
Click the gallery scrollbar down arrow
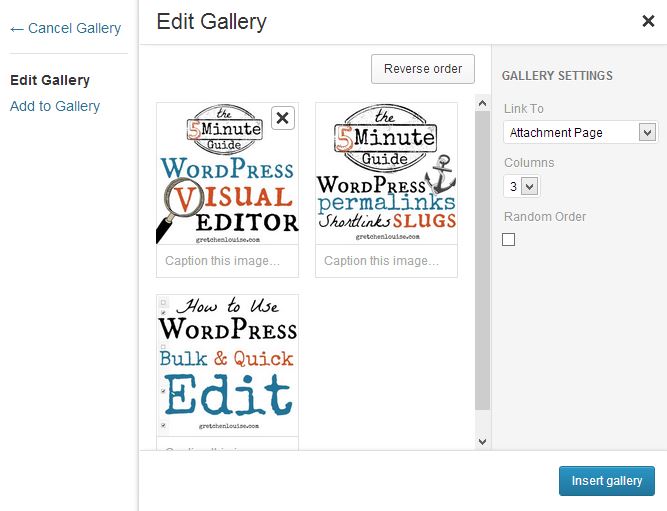pos(482,442)
